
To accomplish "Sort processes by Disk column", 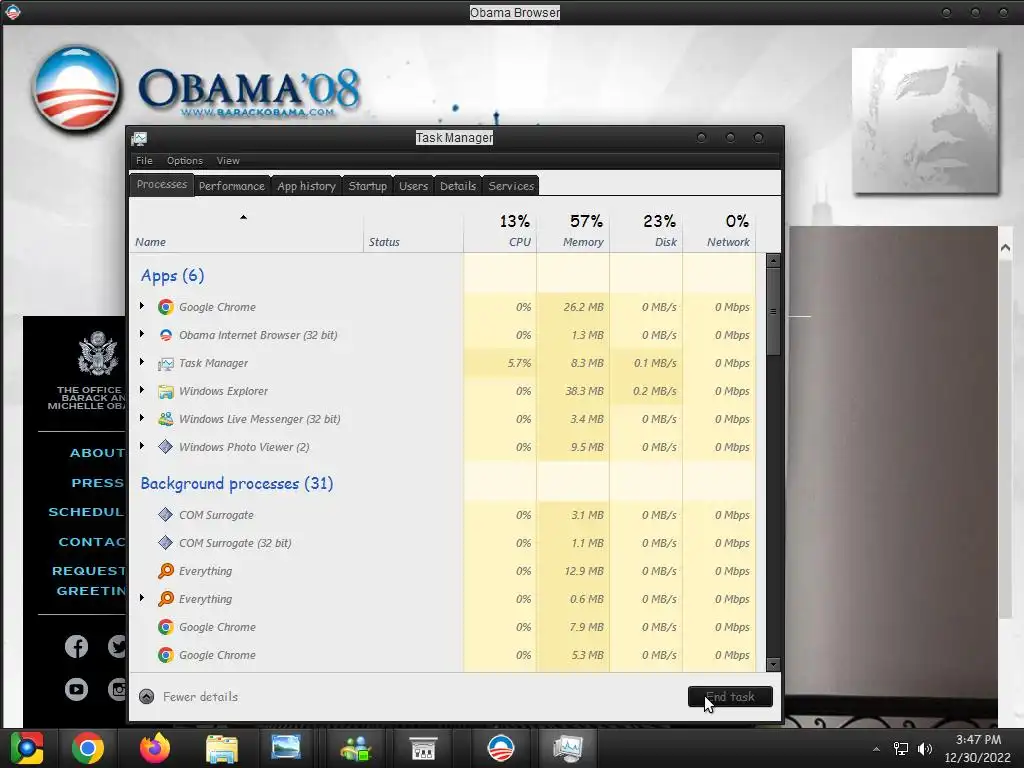I will pos(647,231).
